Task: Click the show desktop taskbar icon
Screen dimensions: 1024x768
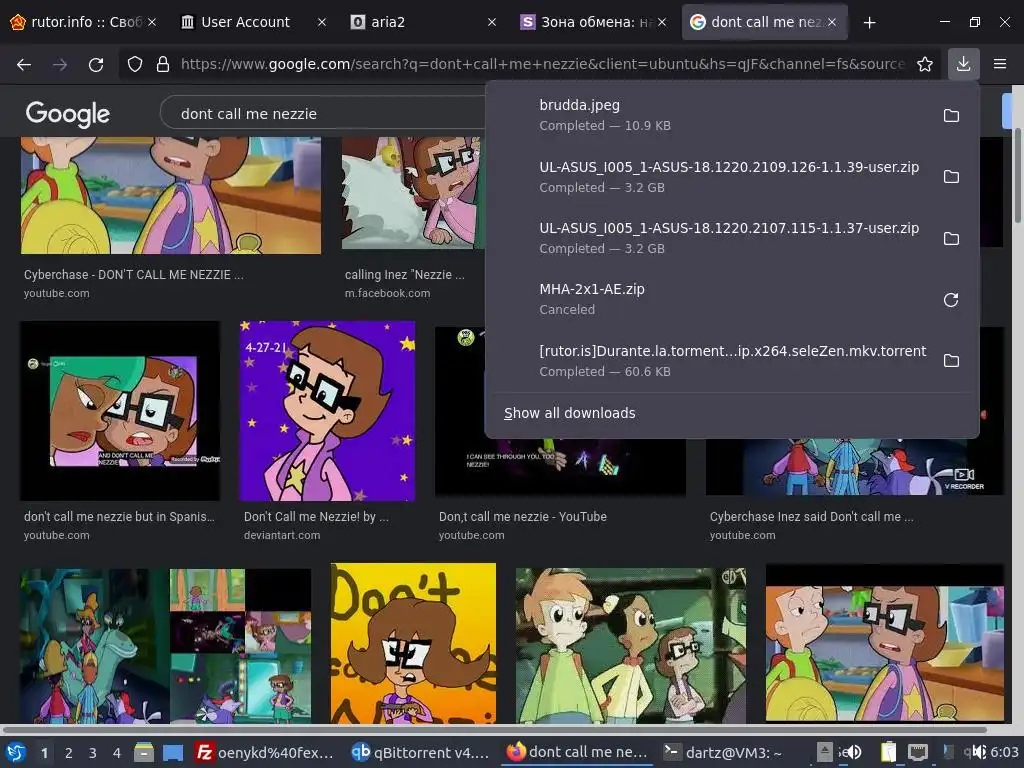Action: [x=173, y=753]
